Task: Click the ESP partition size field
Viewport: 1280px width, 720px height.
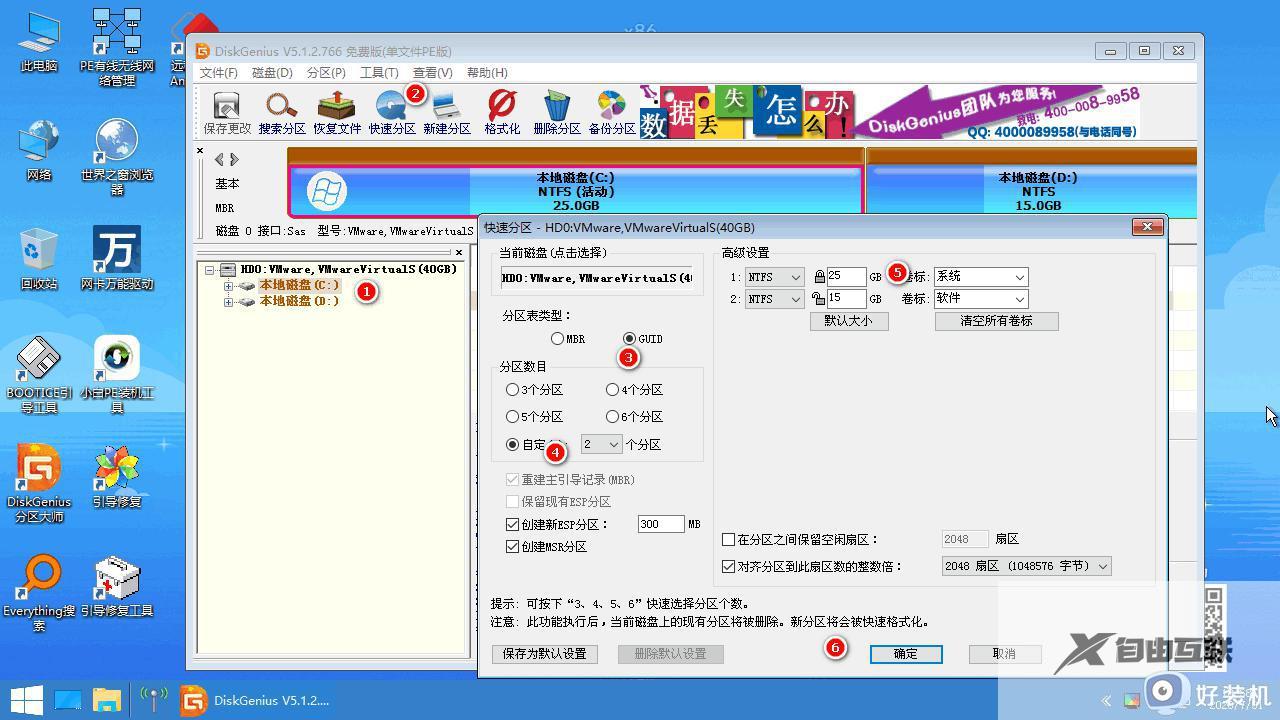Action: [661, 524]
